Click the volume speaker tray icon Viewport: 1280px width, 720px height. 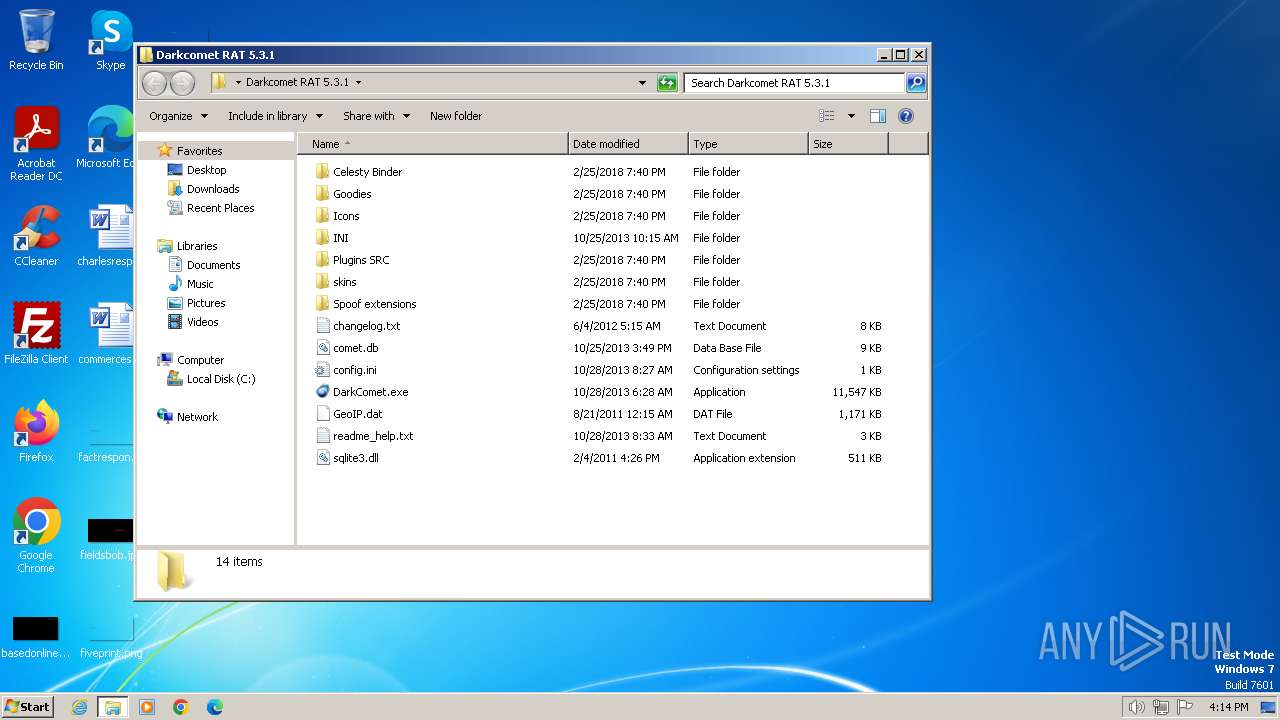tap(1136, 707)
